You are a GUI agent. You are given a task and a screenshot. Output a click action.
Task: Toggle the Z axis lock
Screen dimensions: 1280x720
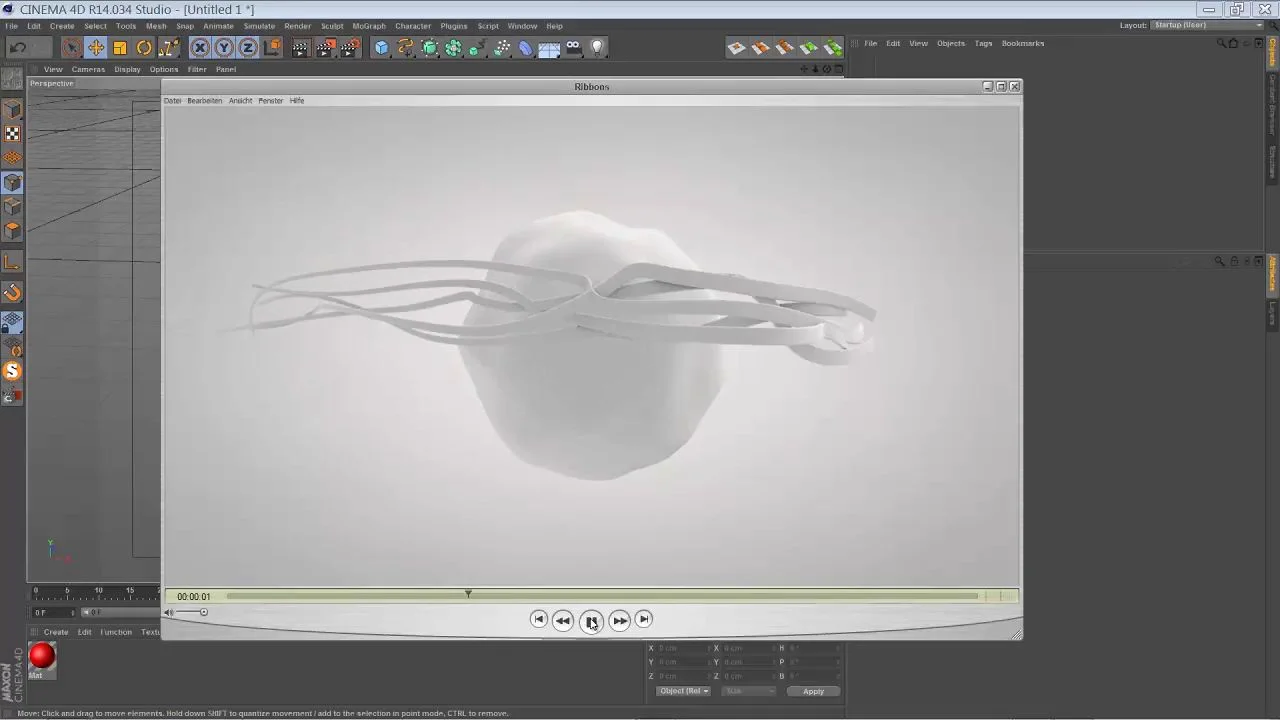248,47
